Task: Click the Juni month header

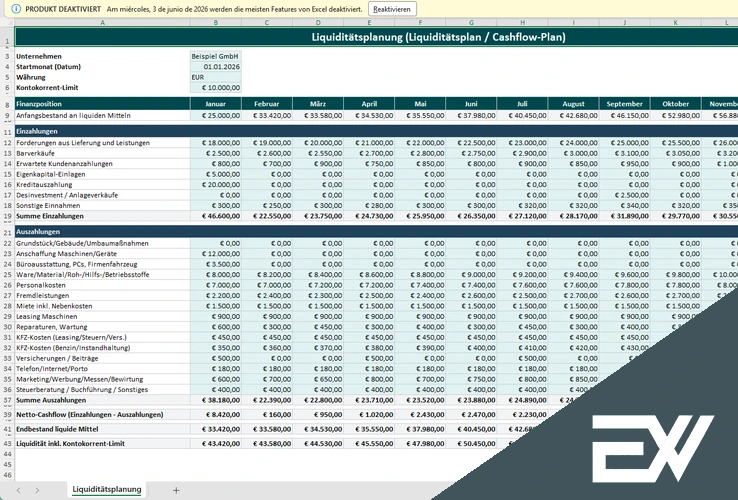Action: click(471, 104)
